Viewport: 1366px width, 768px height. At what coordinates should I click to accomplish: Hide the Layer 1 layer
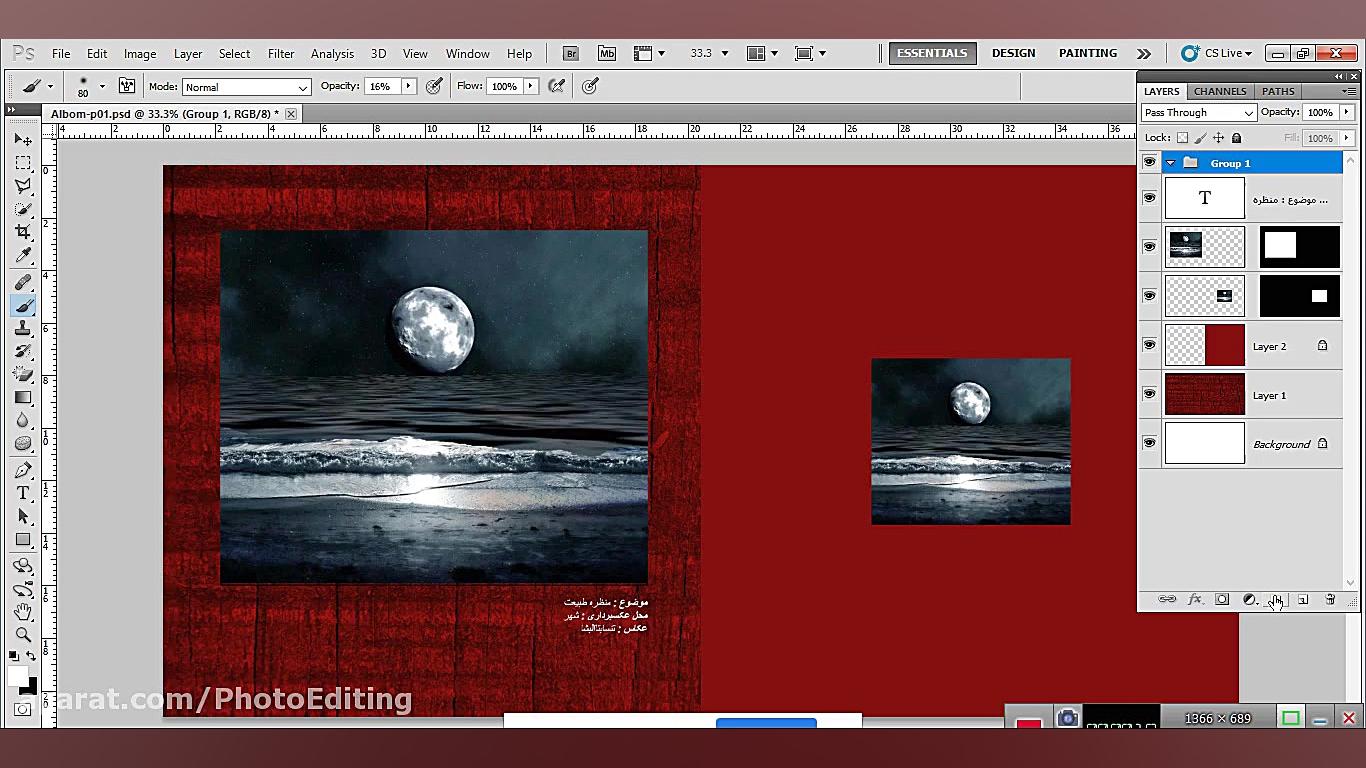(x=1149, y=394)
